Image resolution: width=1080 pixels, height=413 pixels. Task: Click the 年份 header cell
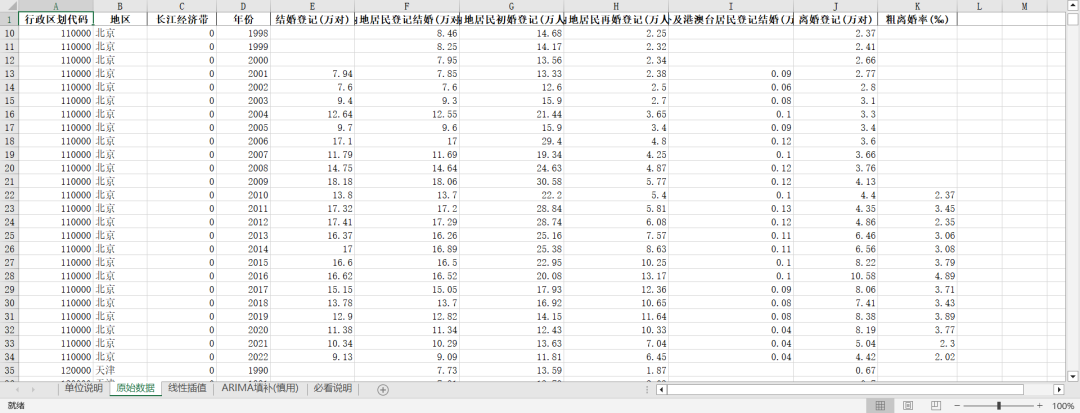[243, 20]
